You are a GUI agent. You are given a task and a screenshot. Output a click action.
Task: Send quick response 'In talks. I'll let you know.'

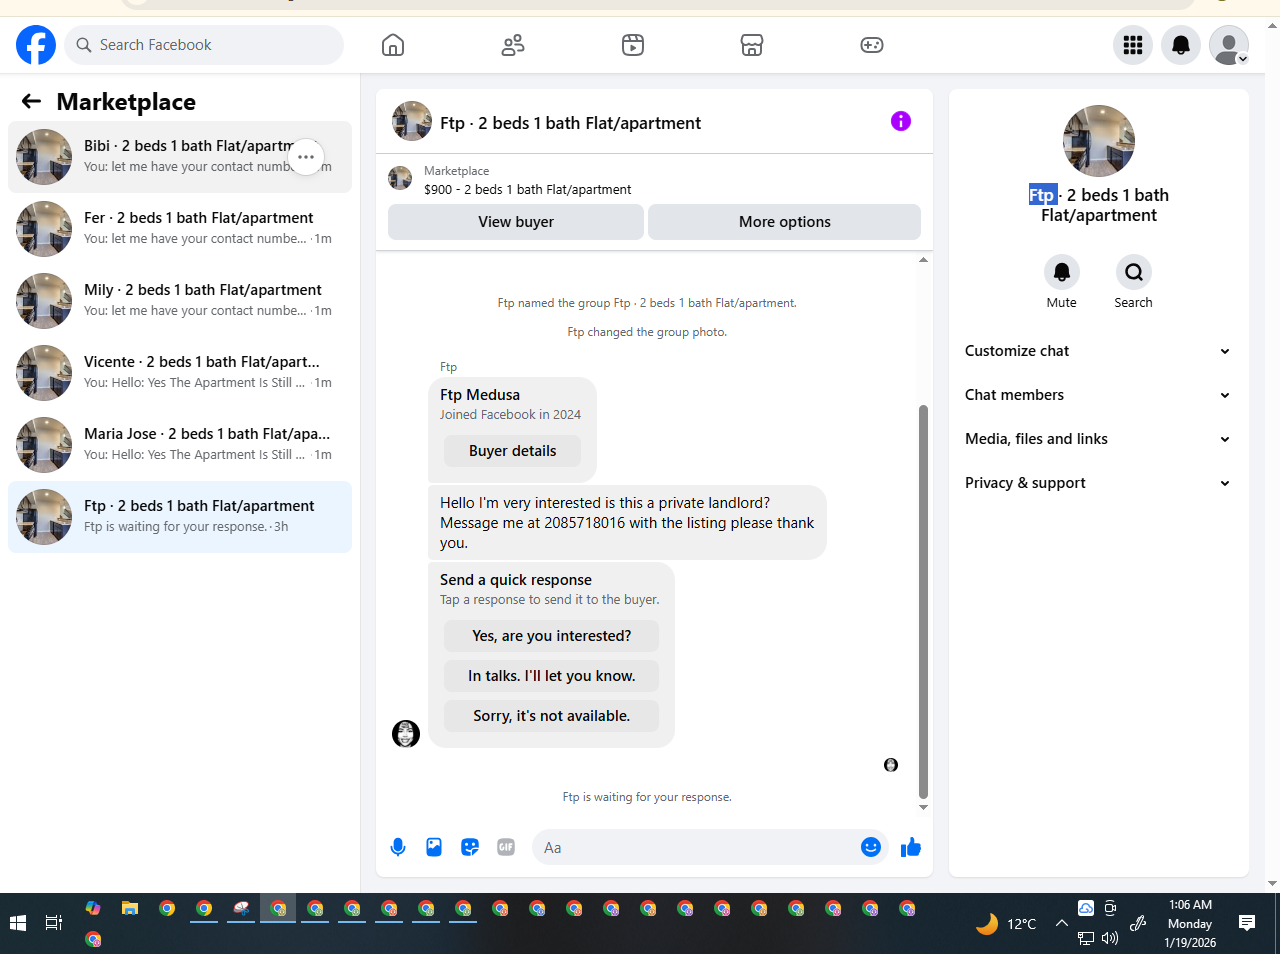click(x=552, y=676)
